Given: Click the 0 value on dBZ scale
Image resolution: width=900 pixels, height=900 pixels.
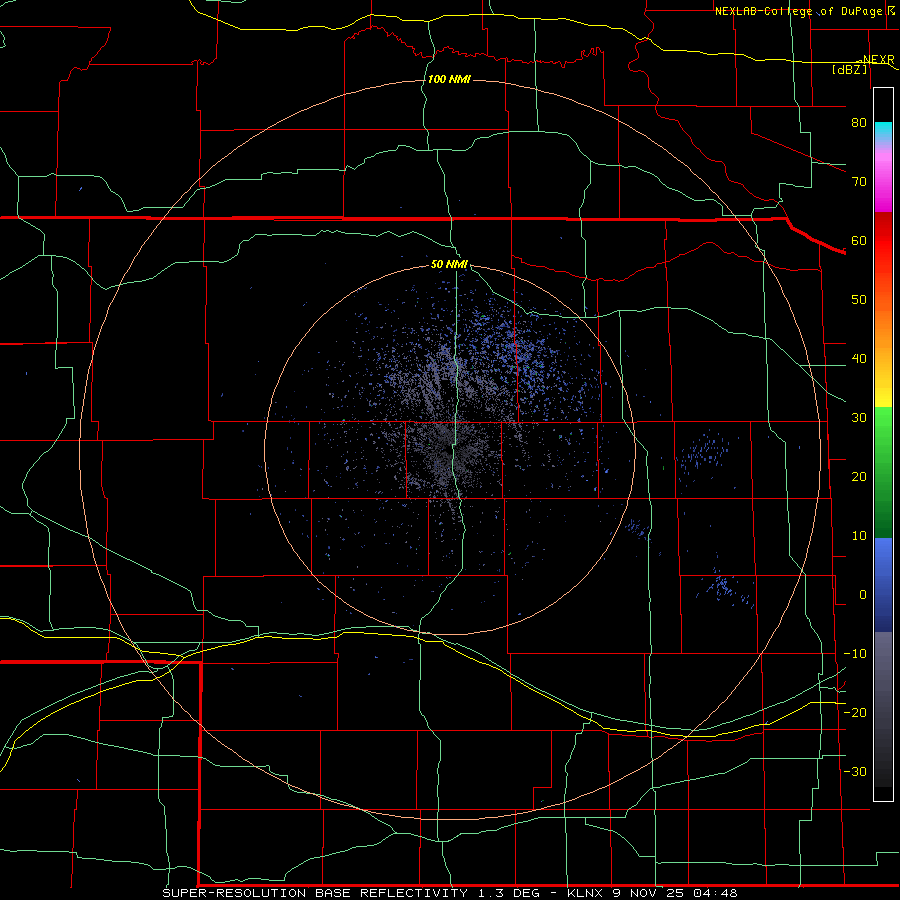Looking at the screenshot, I should [863, 595].
